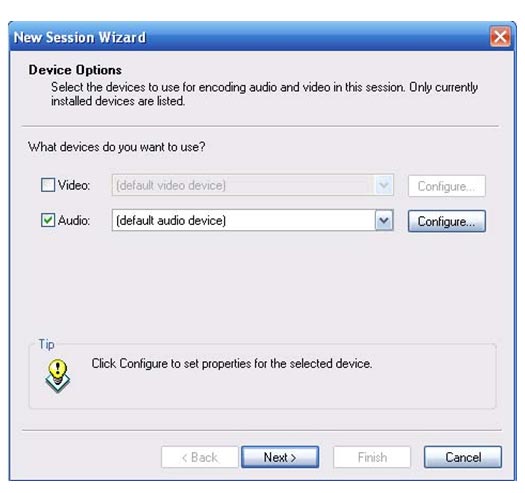Go to the Next wizard page
Image resolution: width=525 pixels, height=493 pixels.
(280, 457)
